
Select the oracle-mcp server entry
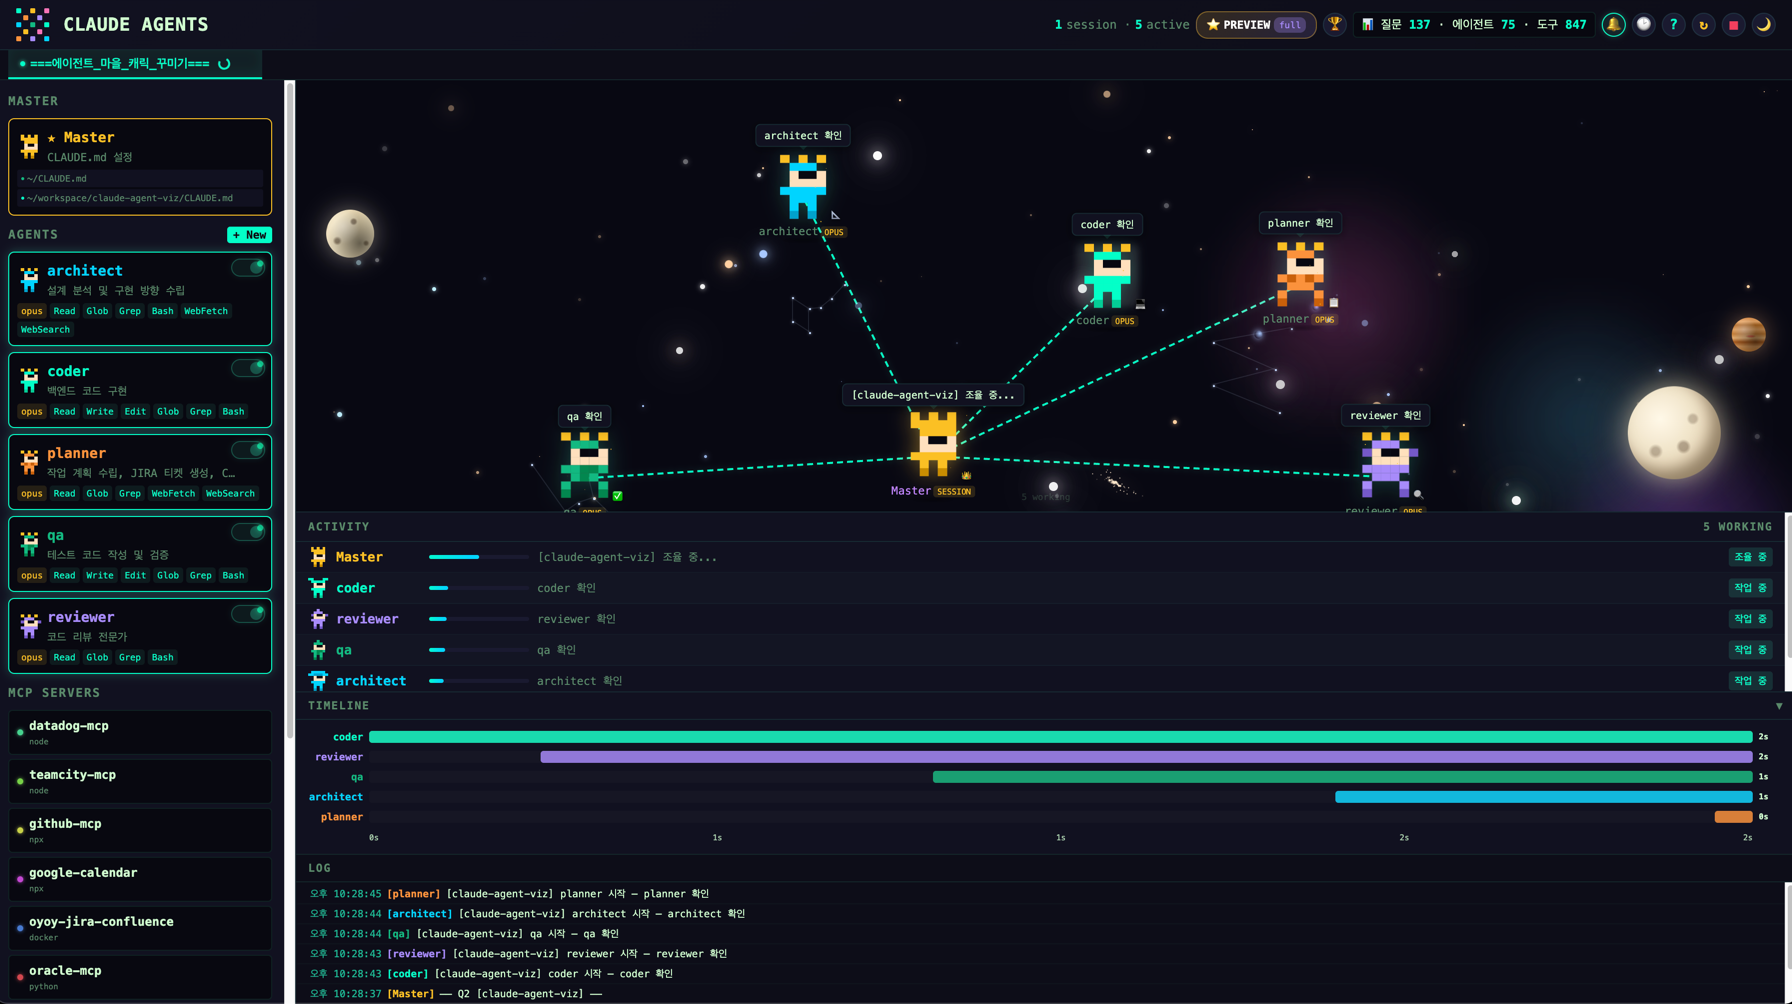pos(140,977)
